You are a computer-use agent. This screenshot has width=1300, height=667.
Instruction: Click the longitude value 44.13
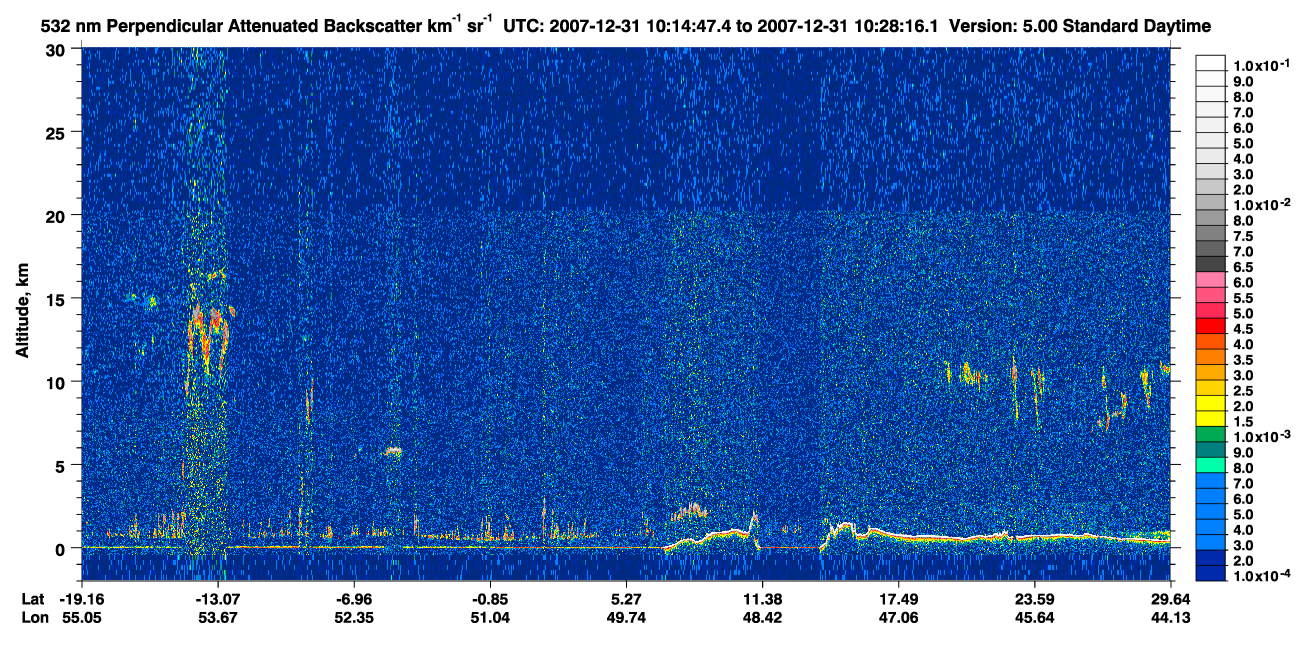(x=1170, y=618)
